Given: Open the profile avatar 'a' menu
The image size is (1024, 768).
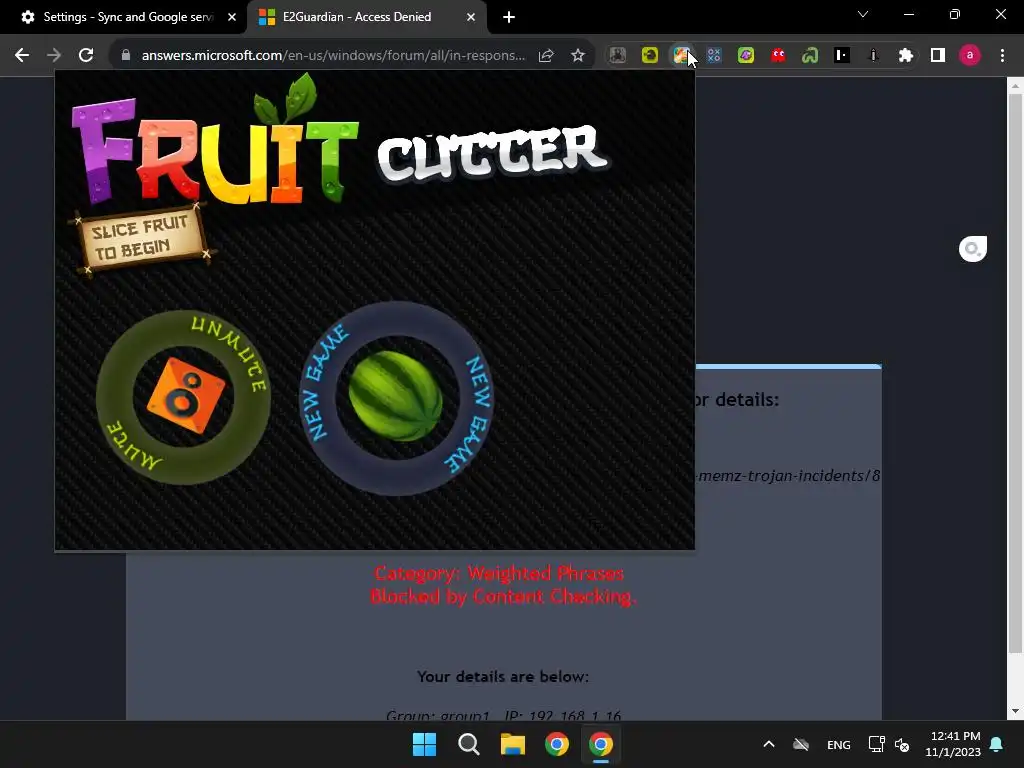Looking at the screenshot, I should [x=970, y=56].
